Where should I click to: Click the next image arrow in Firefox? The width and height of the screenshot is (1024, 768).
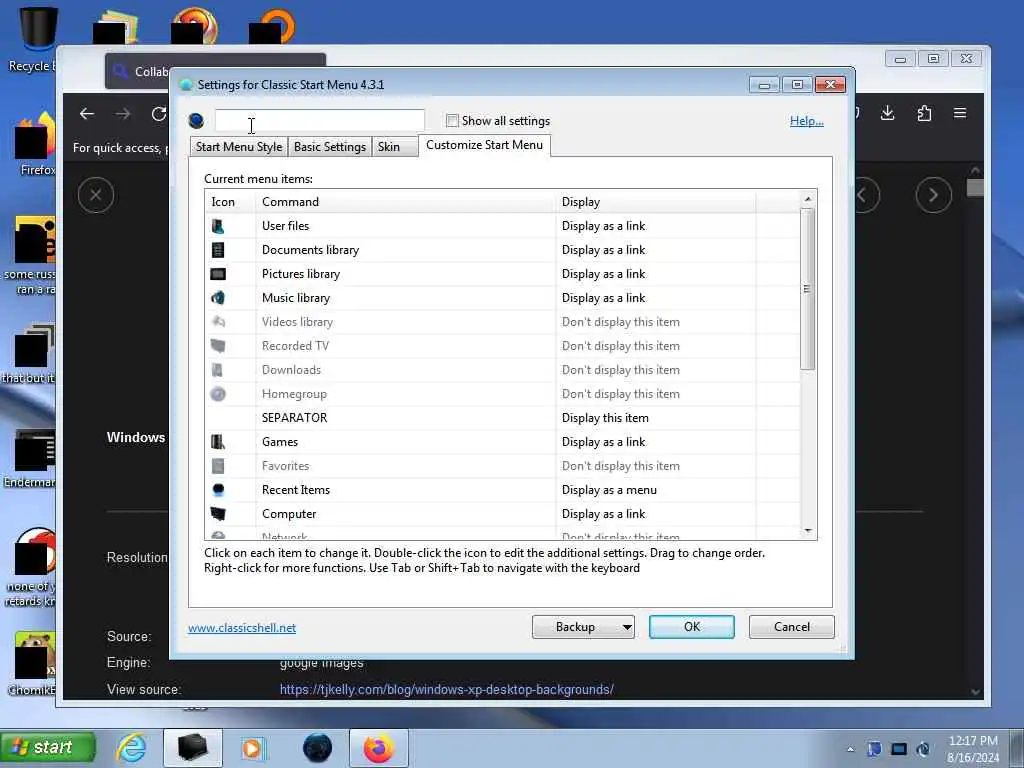(x=934, y=195)
